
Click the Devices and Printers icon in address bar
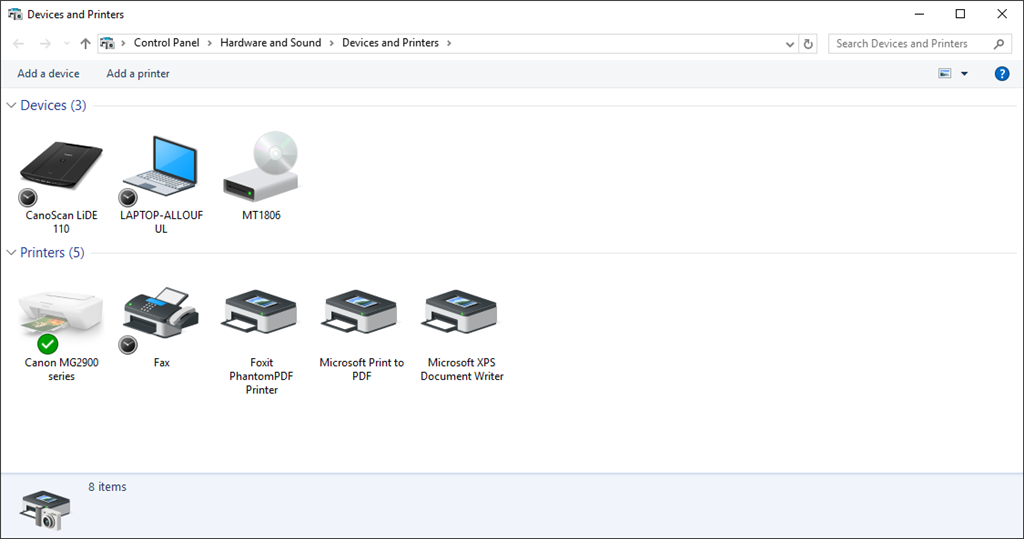[107, 44]
